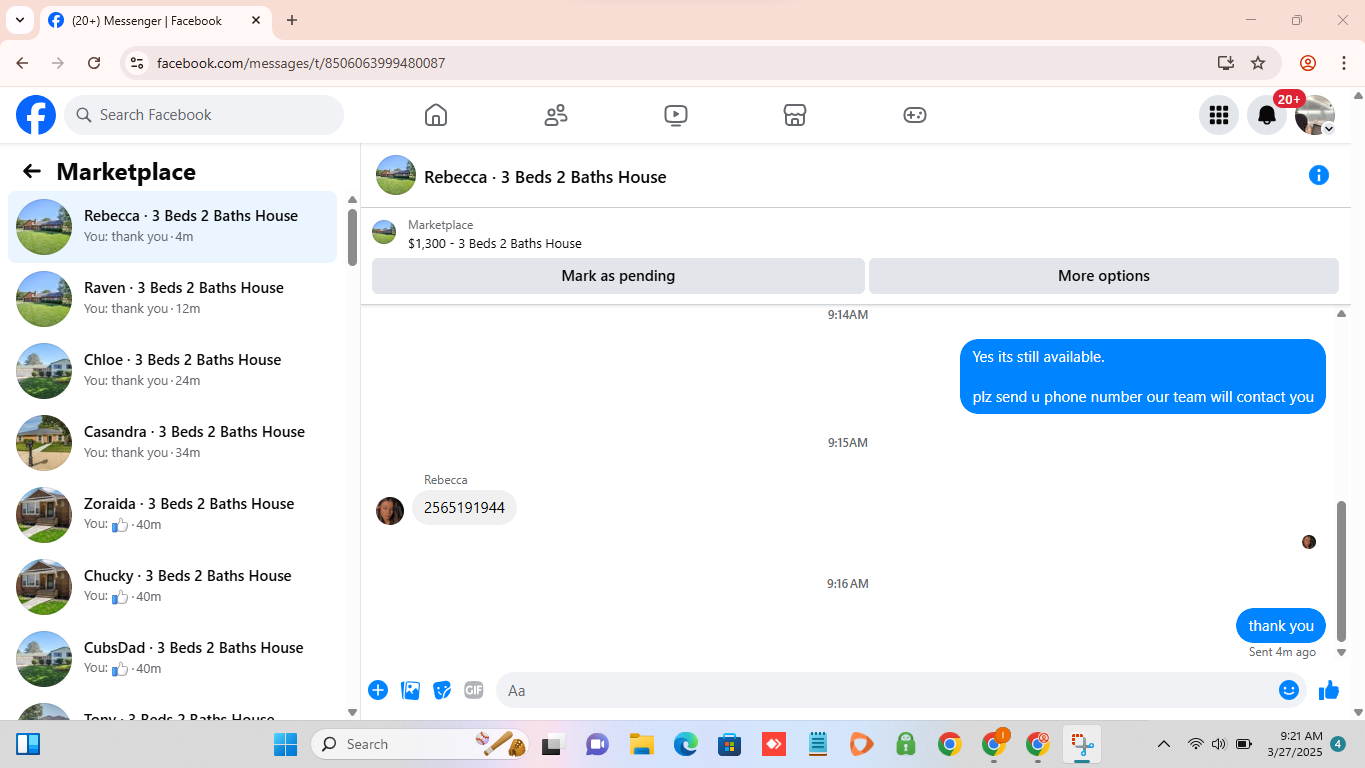This screenshot has height=768, width=1365.
Task: Attach a photo using the image icon
Action: (410, 690)
